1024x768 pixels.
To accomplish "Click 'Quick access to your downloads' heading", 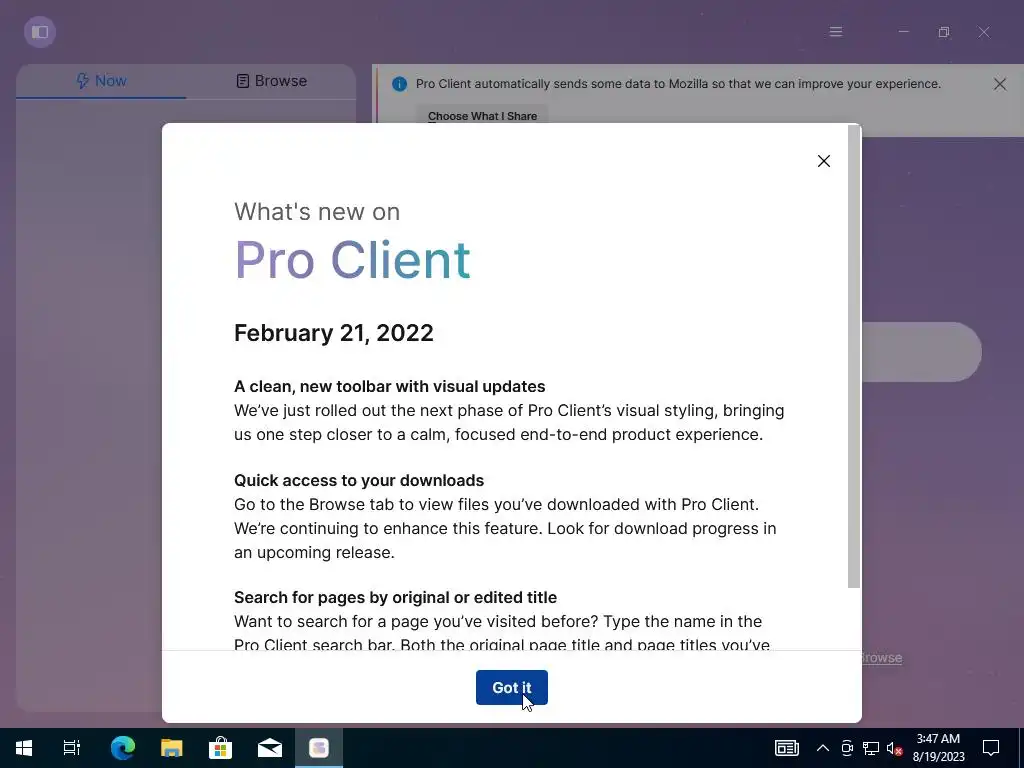I will point(359,481).
